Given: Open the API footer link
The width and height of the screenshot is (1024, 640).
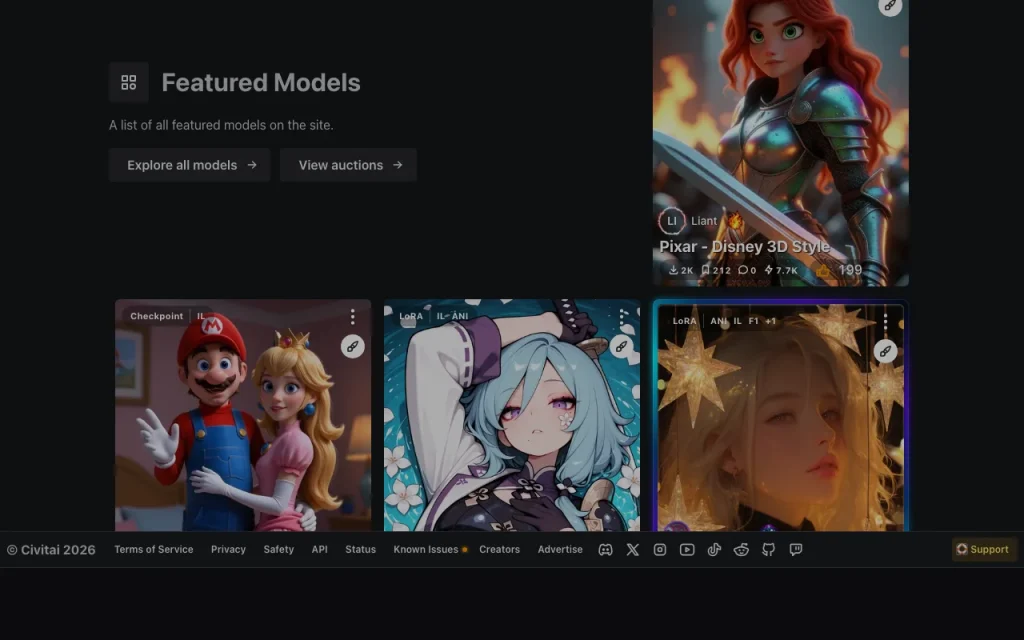Looking at the screenshot, I should 319,550.
